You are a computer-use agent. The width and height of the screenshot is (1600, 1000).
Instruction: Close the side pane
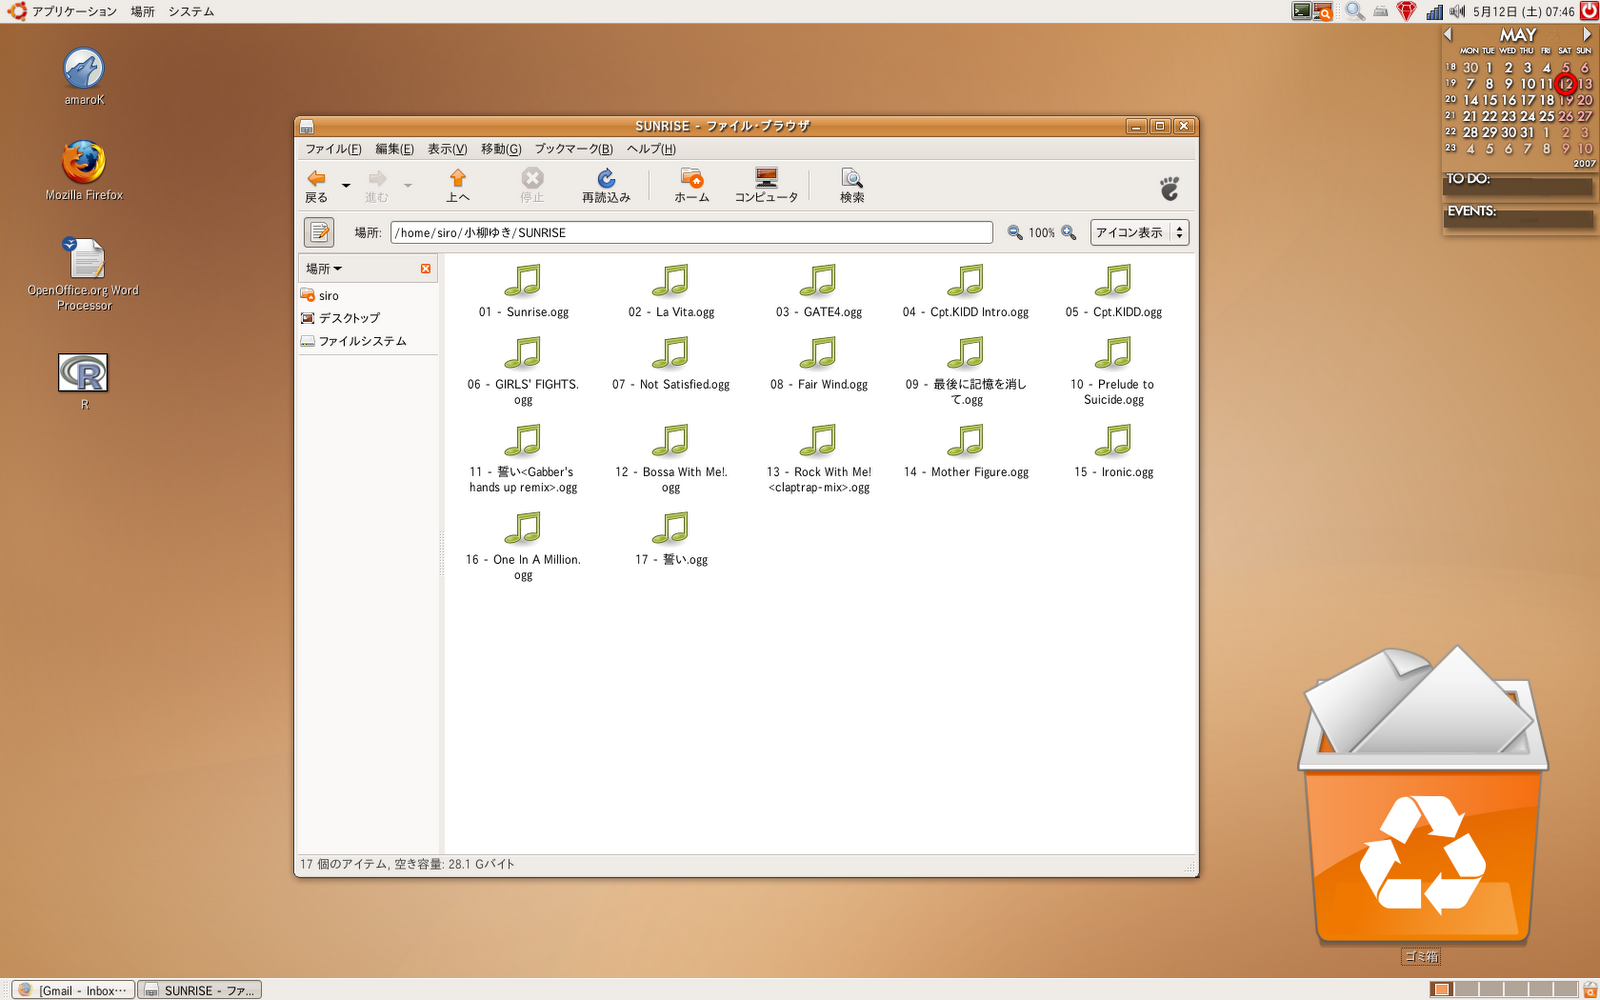(426, 269)
